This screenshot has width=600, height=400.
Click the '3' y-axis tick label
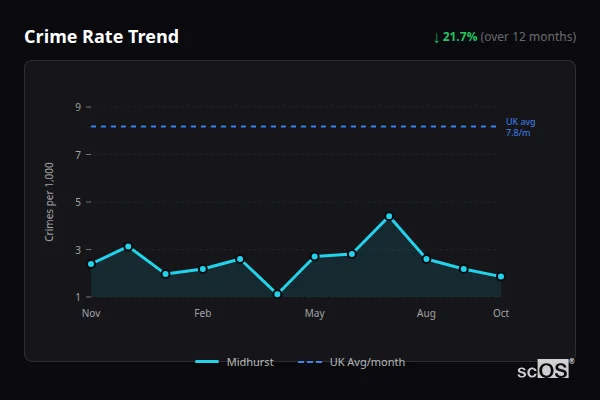click(x=78, y=250)
